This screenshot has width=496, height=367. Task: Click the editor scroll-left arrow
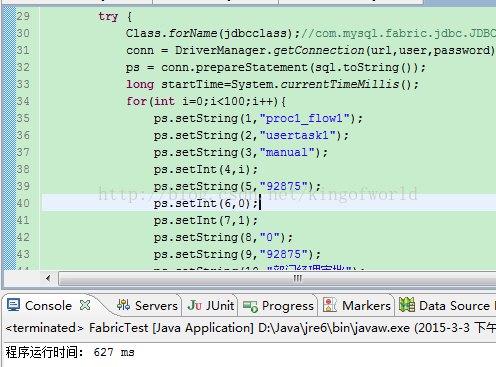[48, 278]
